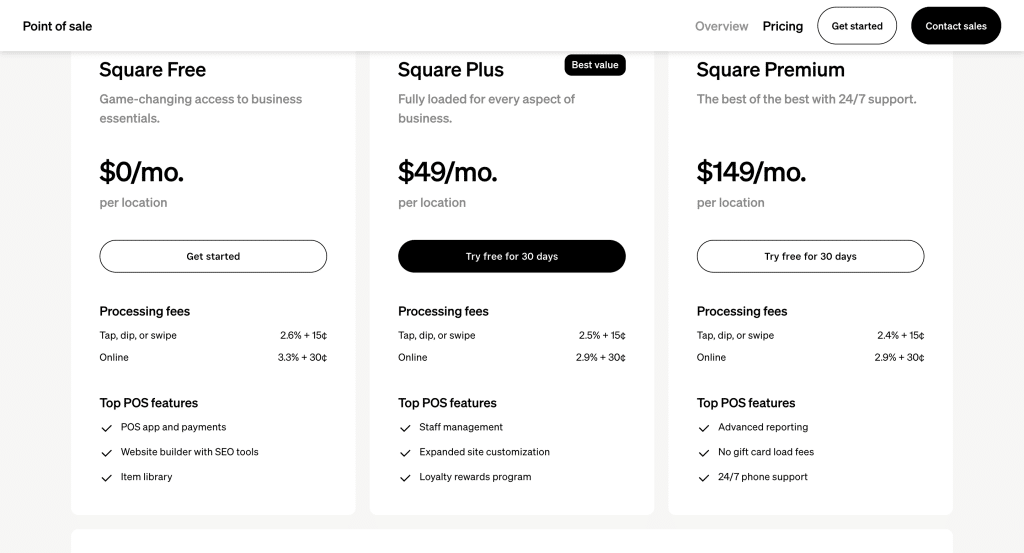Click checkmark icon next to 24/7 phone support
The image size is (1024, 553).
704,478
